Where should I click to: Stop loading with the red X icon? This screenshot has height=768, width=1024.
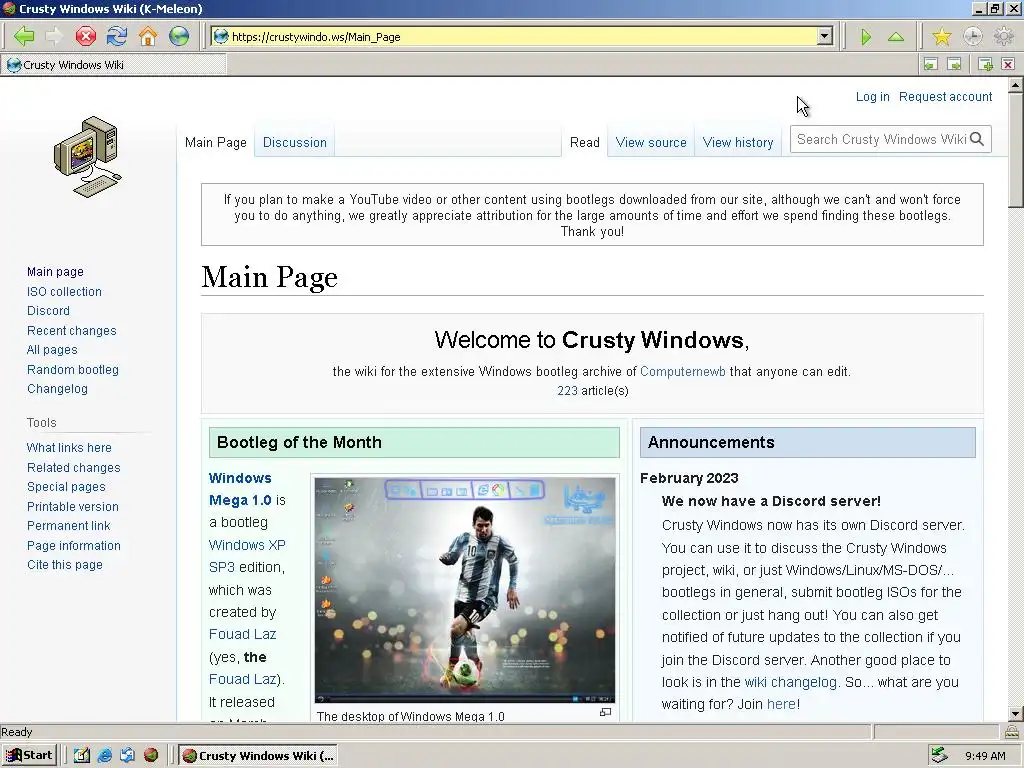[86, 37]
